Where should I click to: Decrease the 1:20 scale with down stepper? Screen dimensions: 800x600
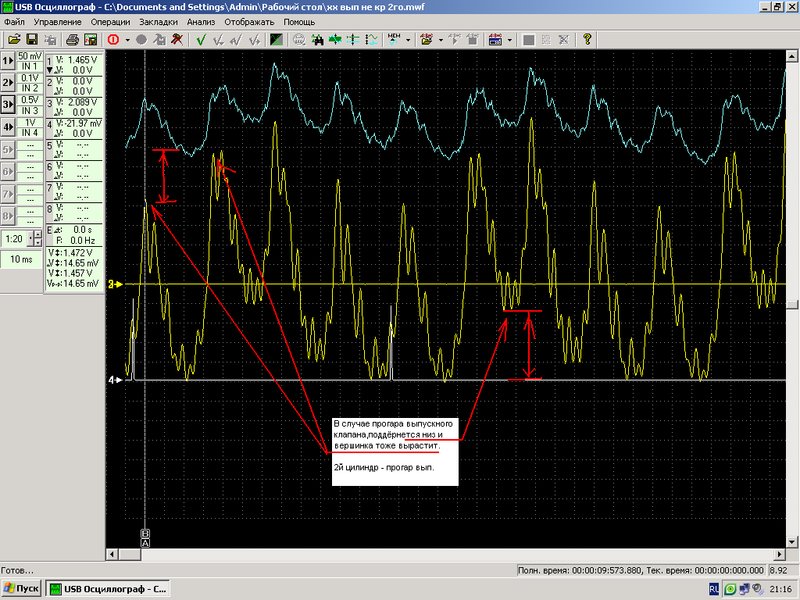pos(37,243)
